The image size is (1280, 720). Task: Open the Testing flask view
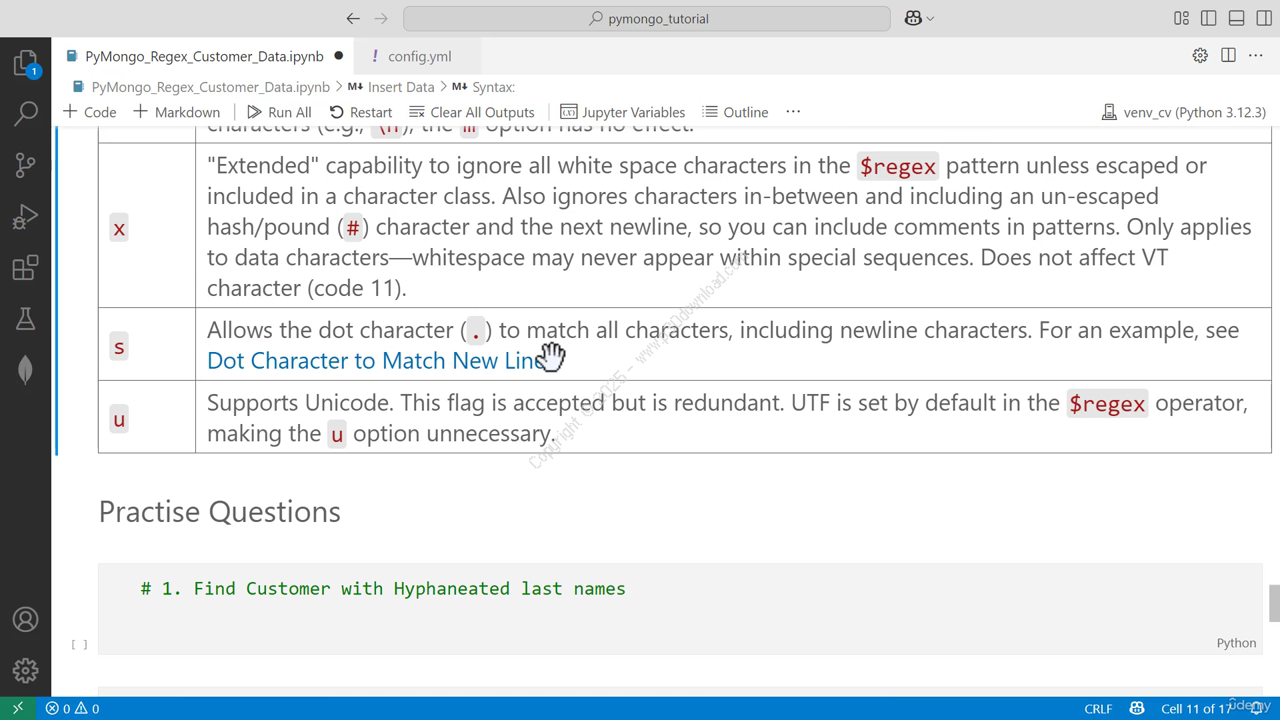(x=26, y=318)
